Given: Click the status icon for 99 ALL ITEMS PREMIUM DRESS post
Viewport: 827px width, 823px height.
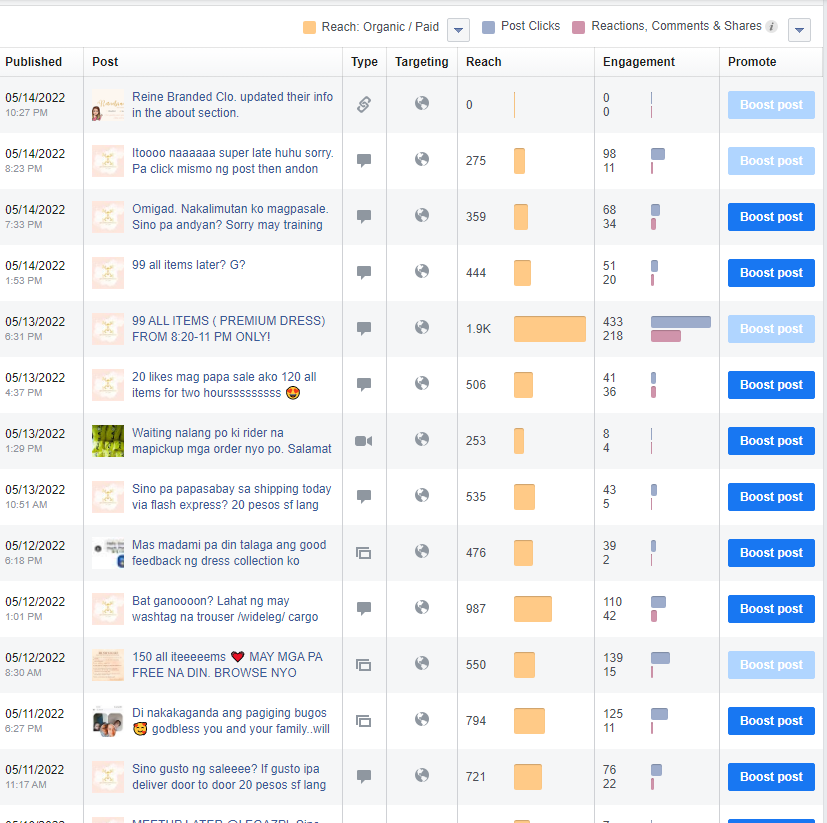Looking at the screenshot, I should pyautogui.click(x=364, y=328).
